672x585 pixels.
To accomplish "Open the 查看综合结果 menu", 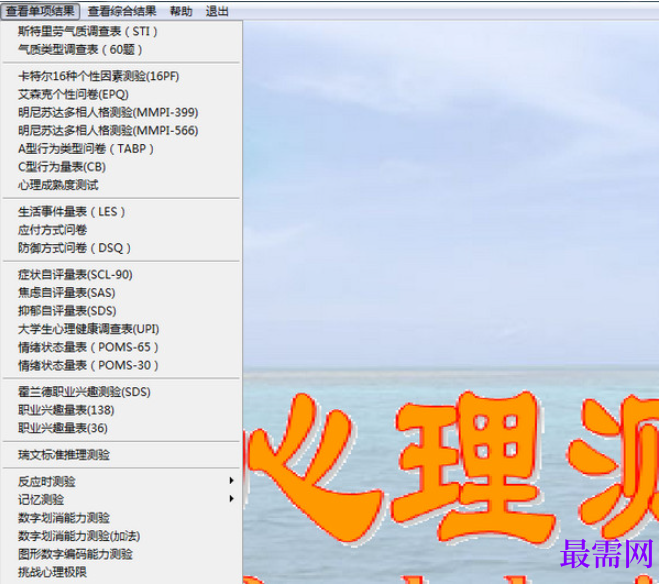I will [122, 11].
